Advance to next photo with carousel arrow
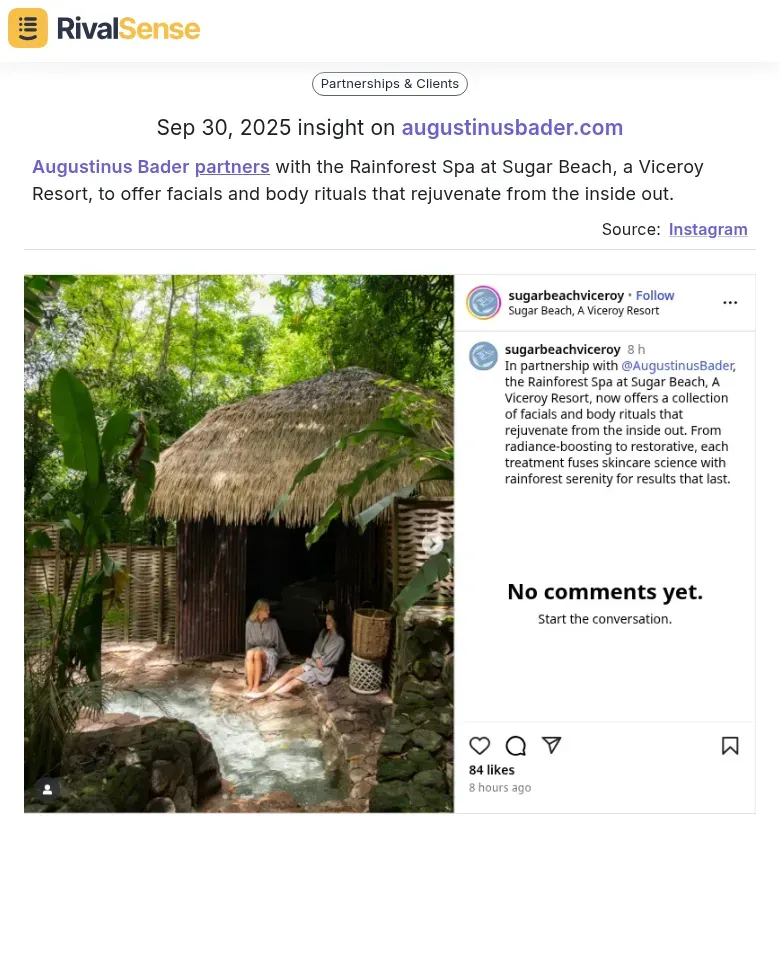Image resolution: width=780 pixels, height=960 pixels. [x=432, y=544]
